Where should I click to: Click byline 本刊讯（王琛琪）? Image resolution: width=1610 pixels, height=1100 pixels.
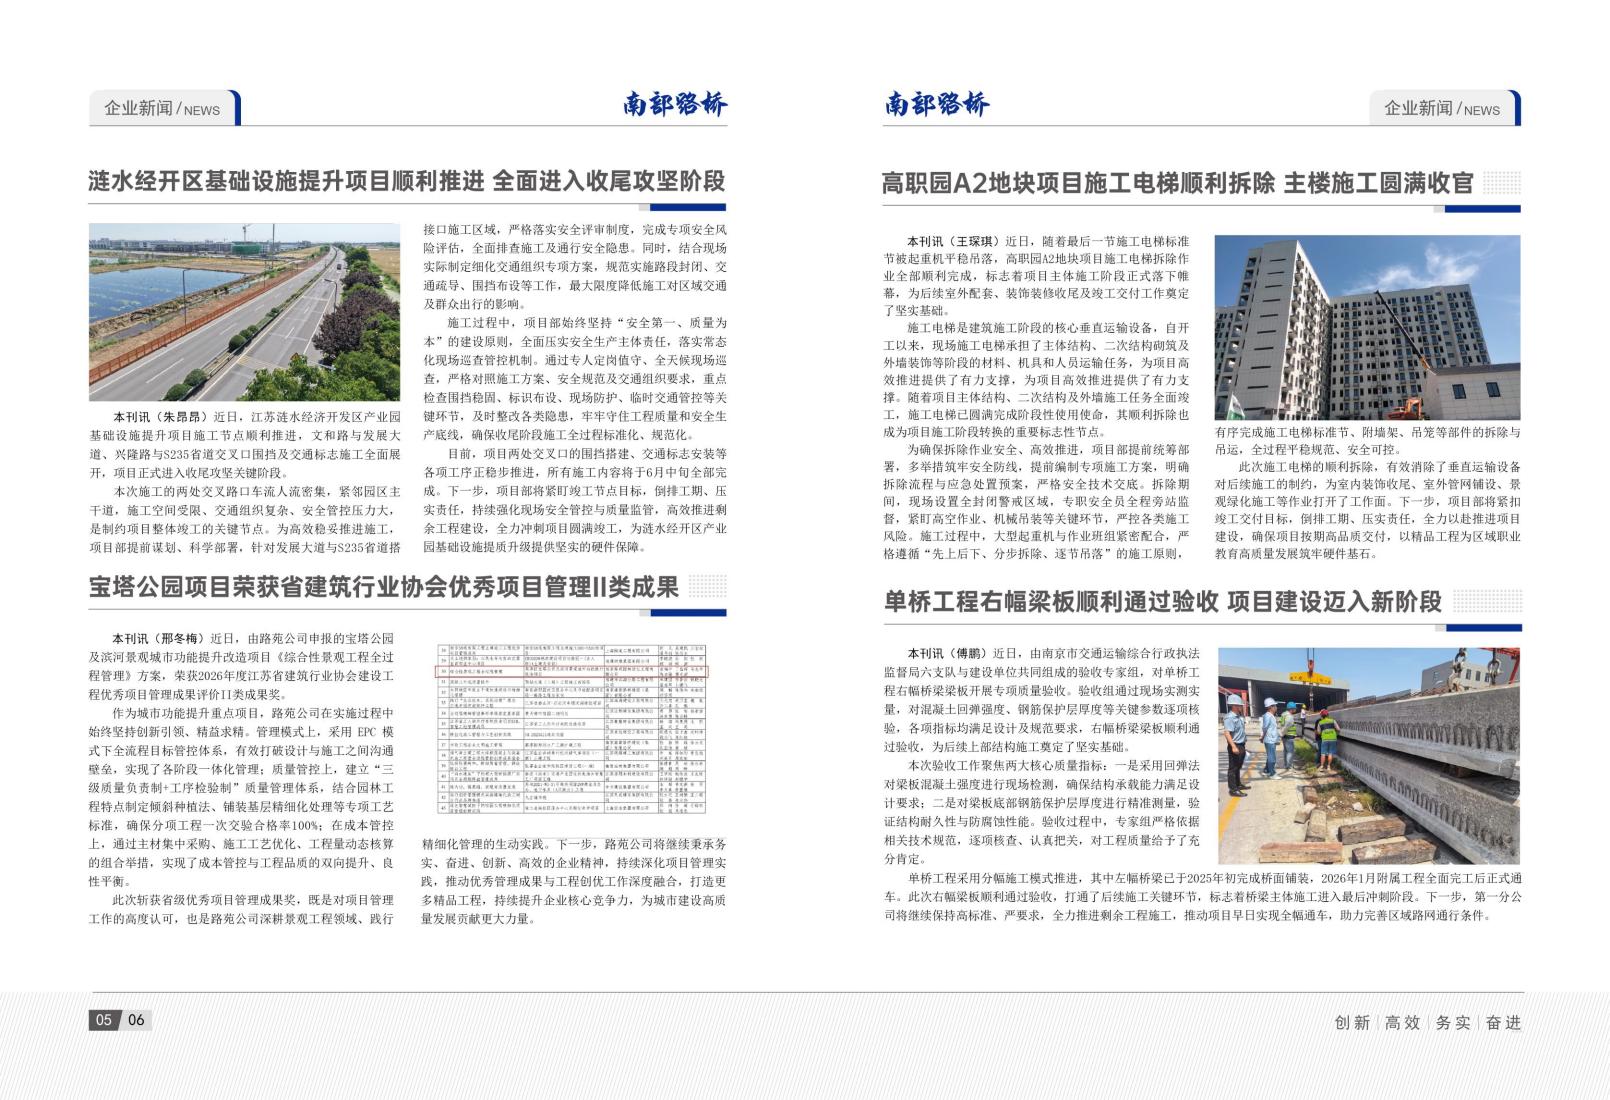pos(953,242)
